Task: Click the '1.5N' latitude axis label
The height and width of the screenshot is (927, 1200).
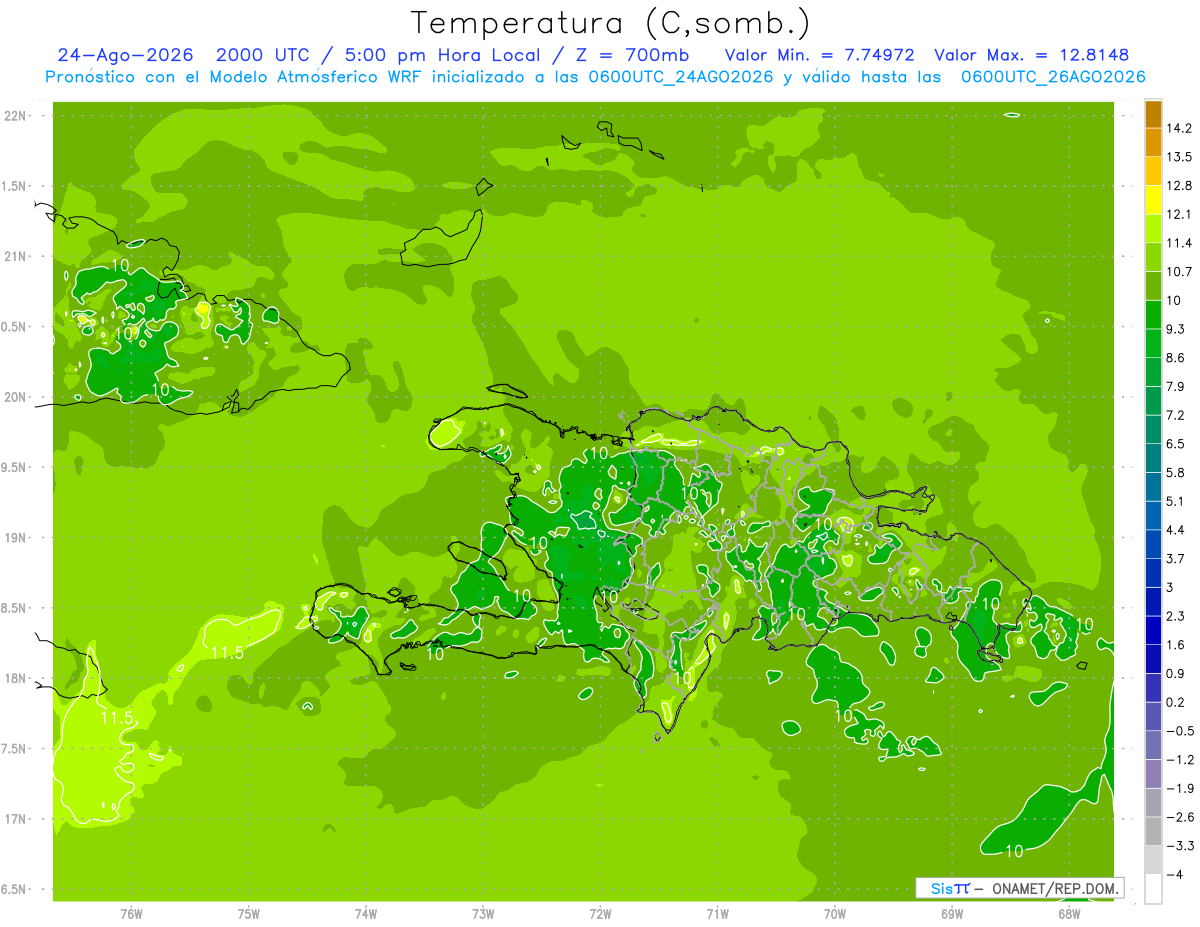Action: (15, 187)
